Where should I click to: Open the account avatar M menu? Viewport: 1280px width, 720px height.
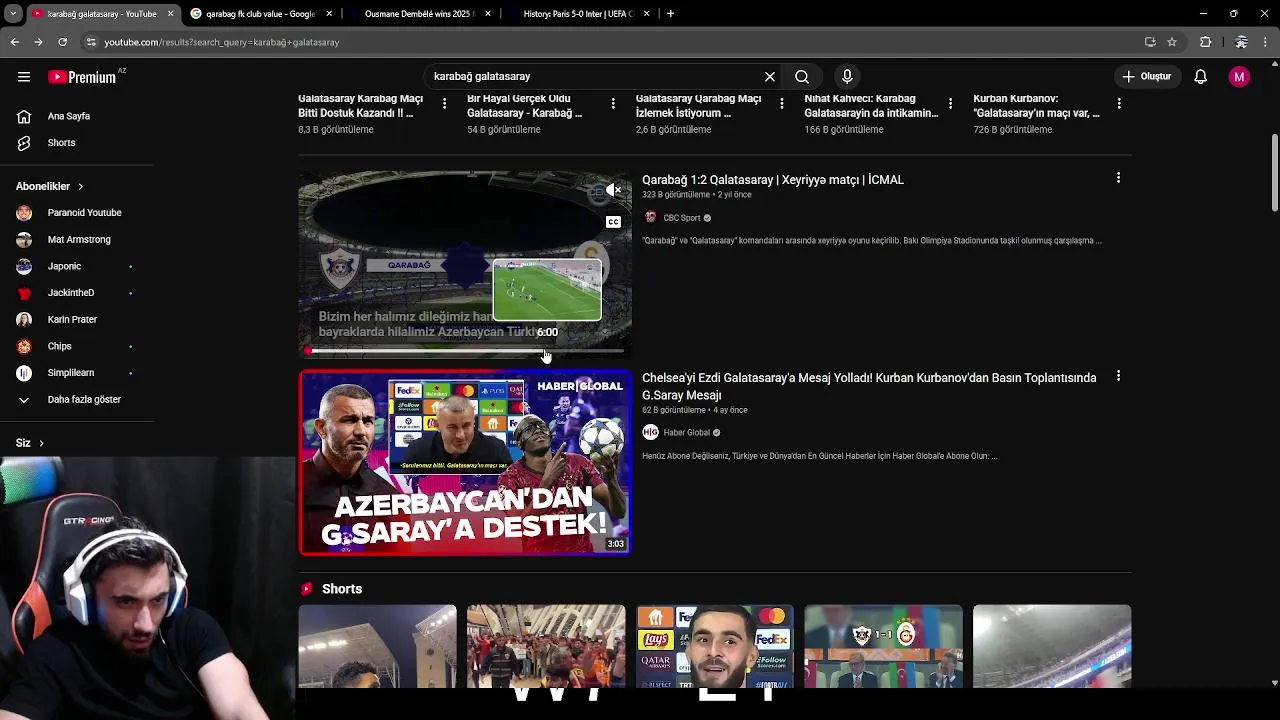point(1239,77)
